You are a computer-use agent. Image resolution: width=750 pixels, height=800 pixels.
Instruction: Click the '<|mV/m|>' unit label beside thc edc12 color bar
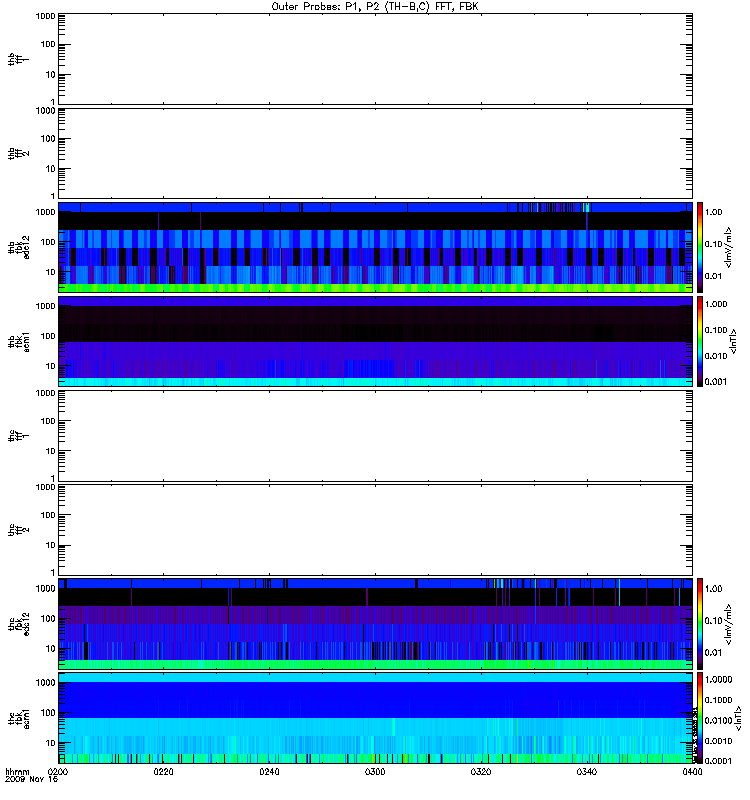click(729, 623)
